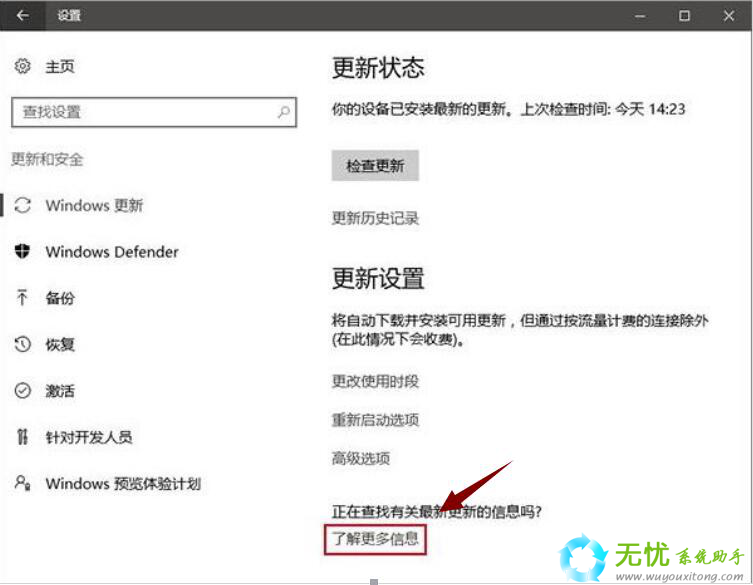Open Windows Defender settings

pos(112,252)
